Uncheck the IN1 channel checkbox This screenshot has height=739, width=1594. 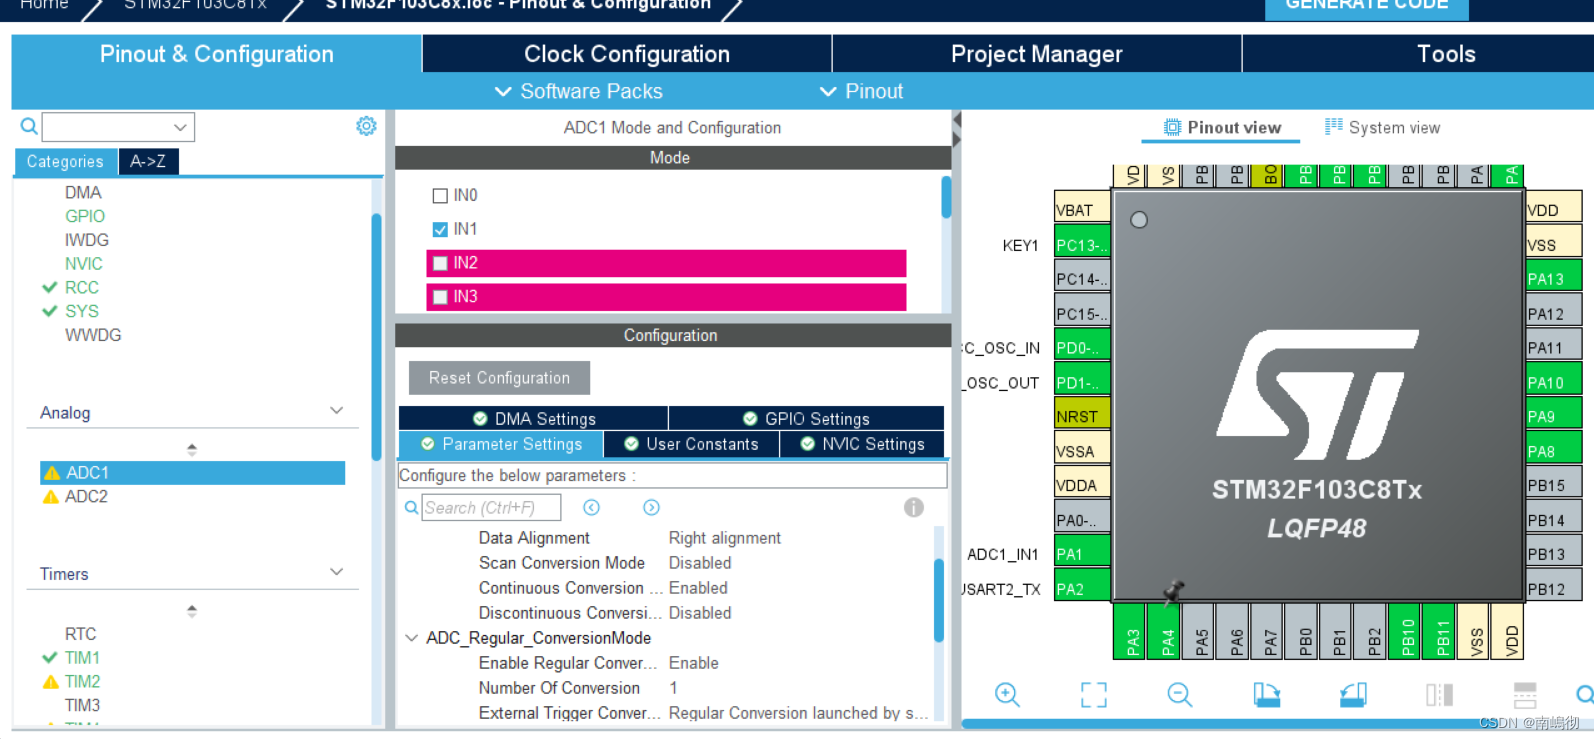(x=440, y=230)
